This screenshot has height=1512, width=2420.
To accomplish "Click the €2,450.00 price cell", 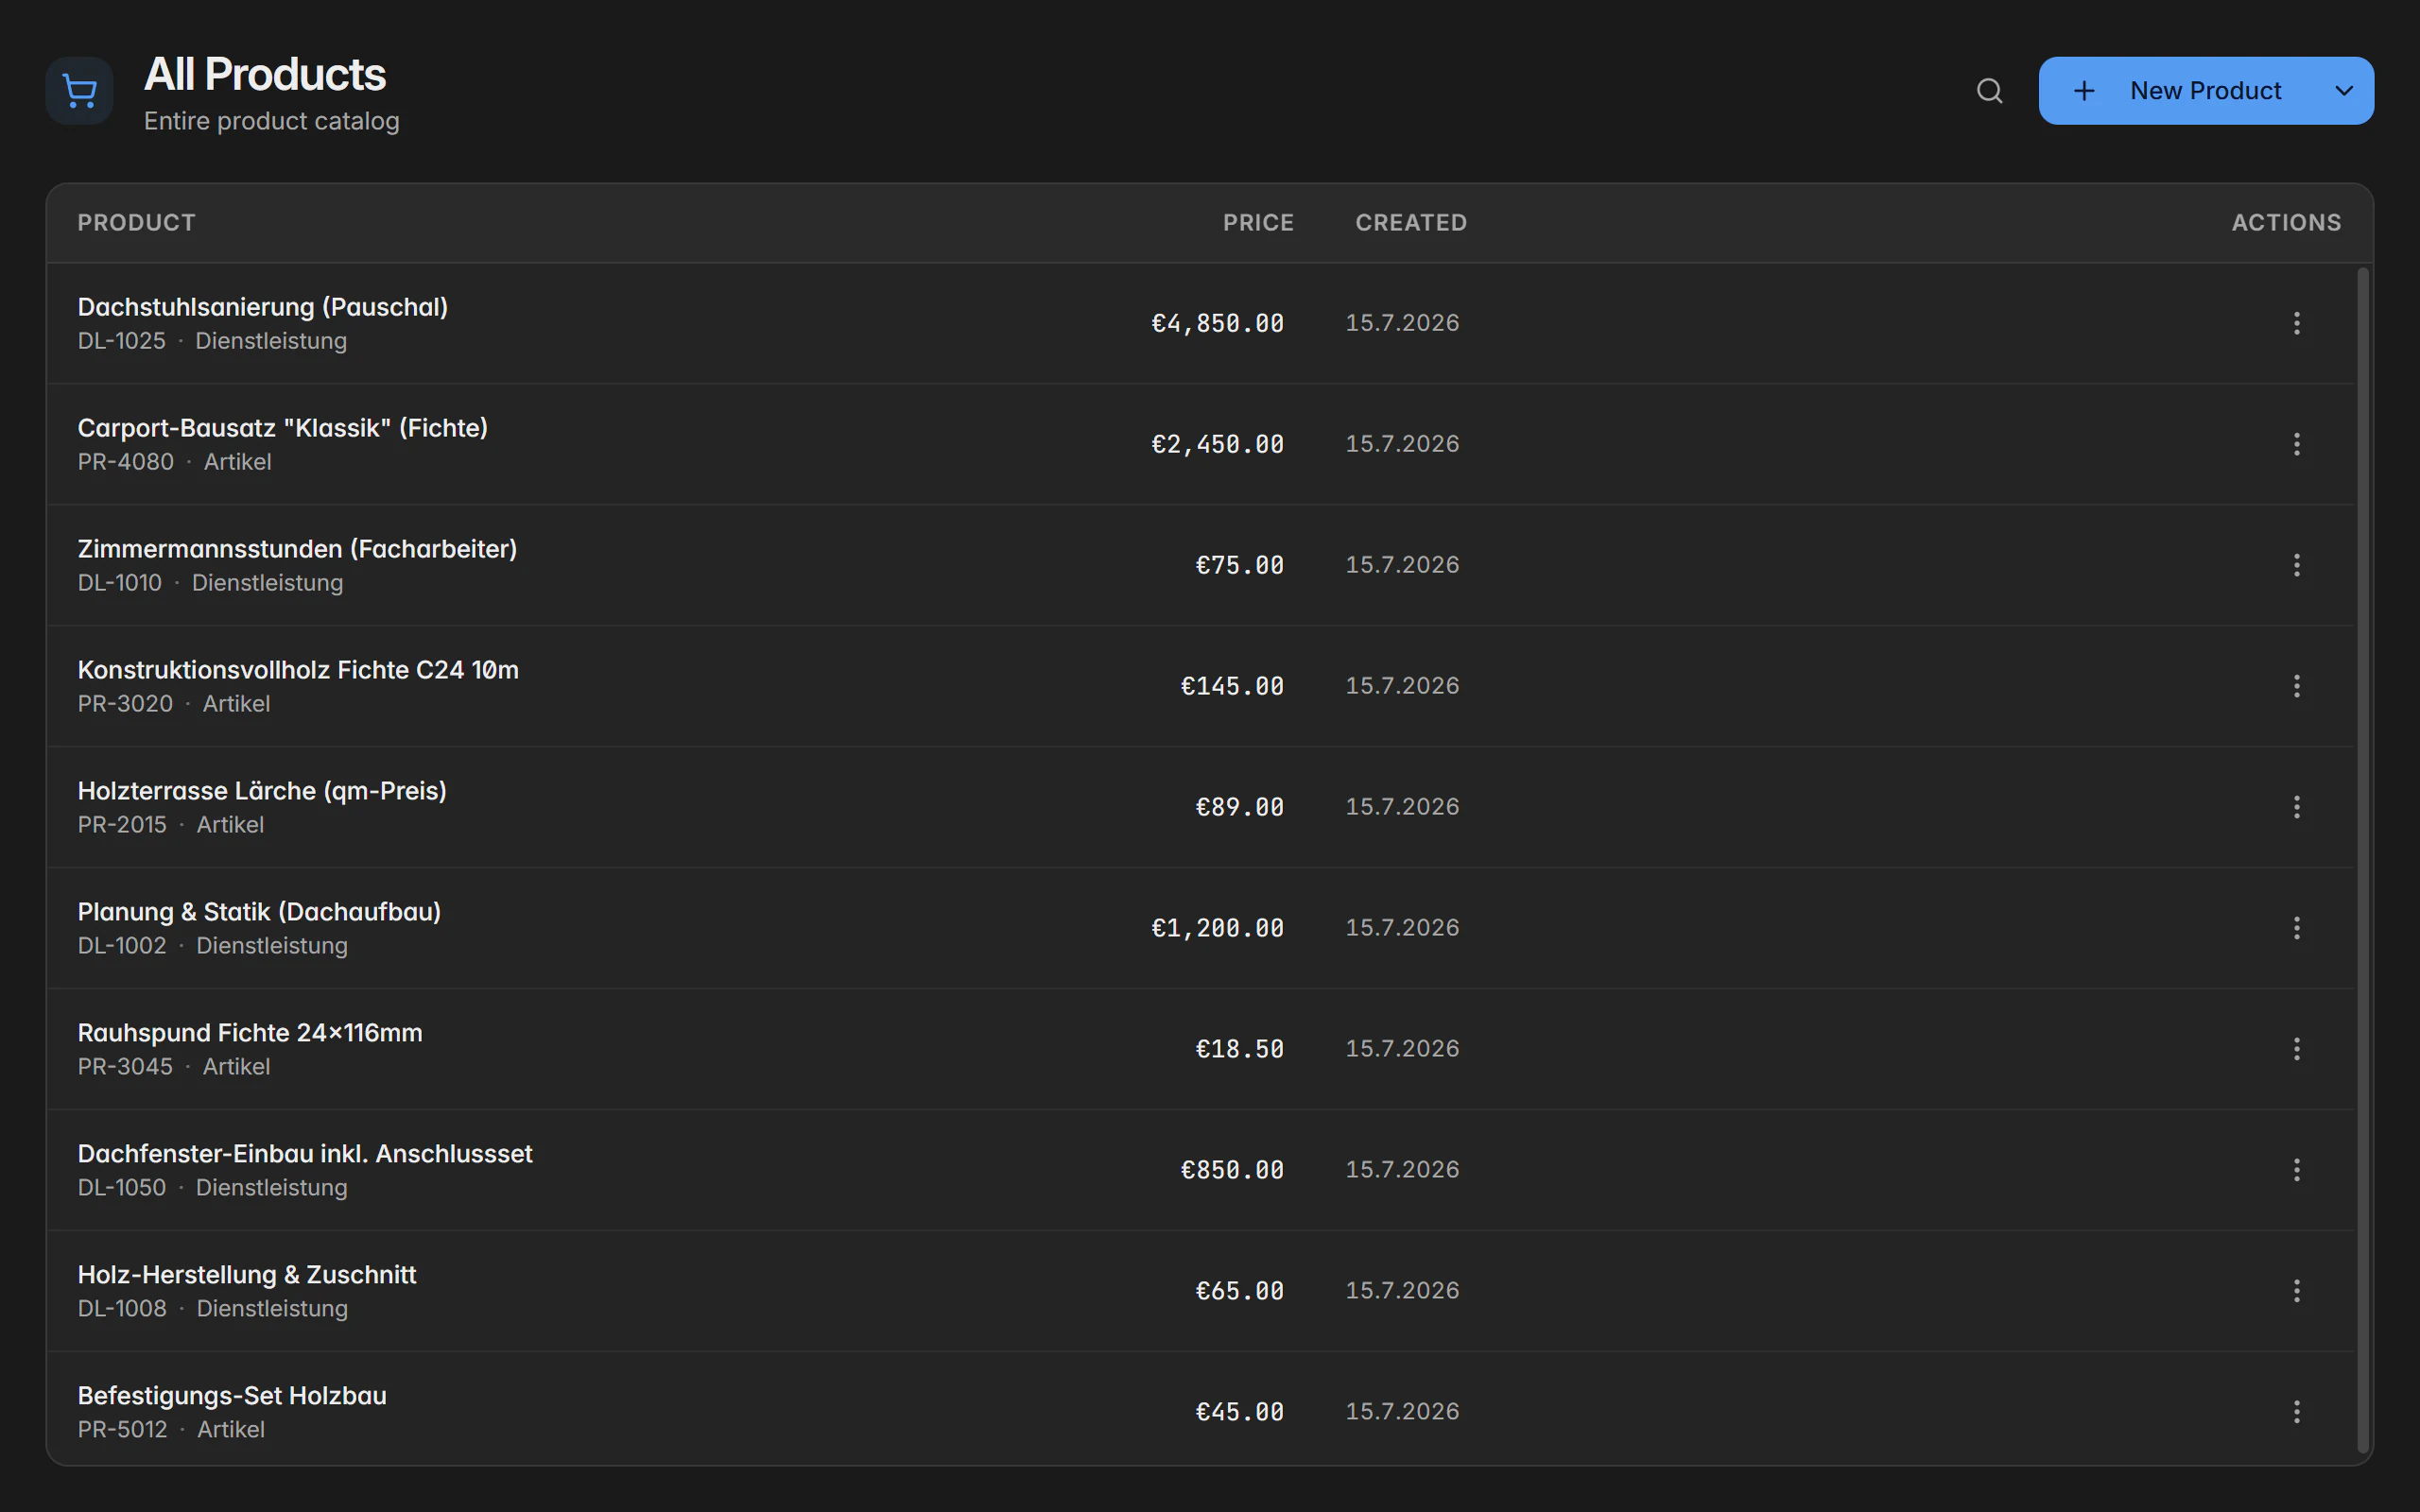I will point(1217,445).
